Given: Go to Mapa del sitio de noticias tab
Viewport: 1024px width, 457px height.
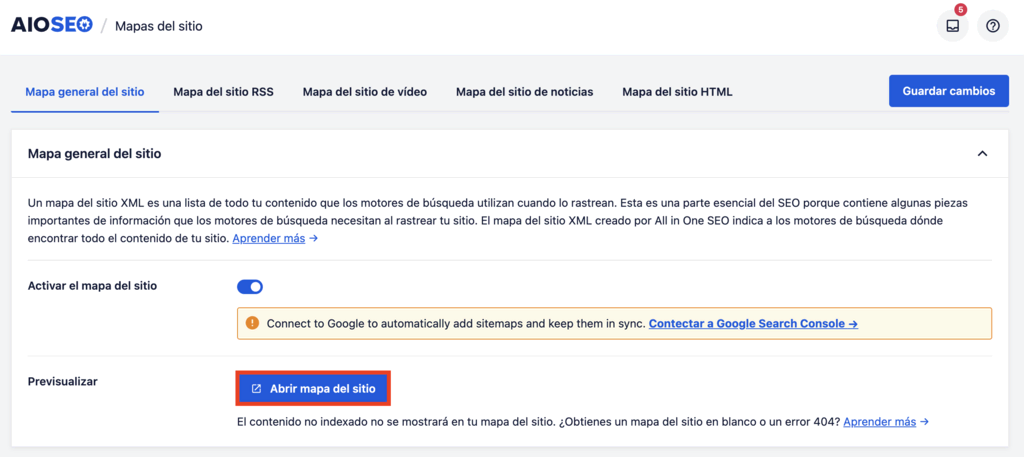Looking at the screenshot, I should tap(524, 92).
